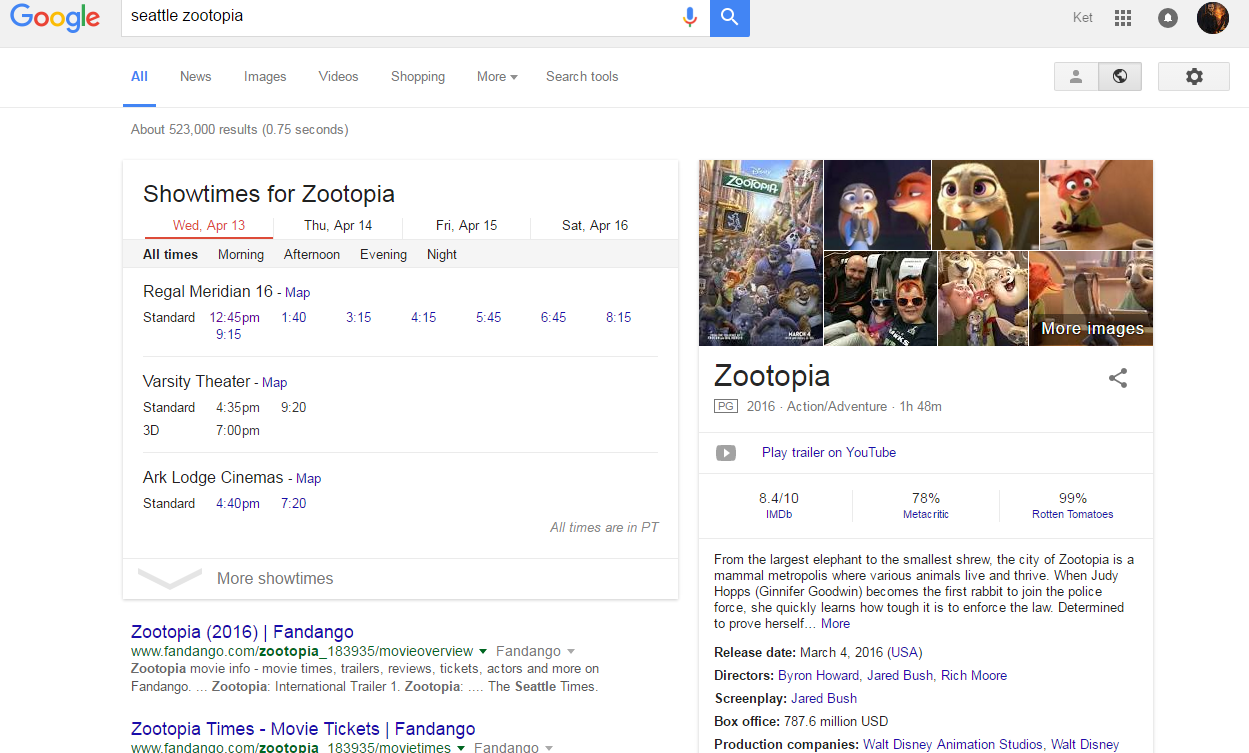Start voice search with microphone icon
This screenshot has height=753, width=1249.
(689, 16)
